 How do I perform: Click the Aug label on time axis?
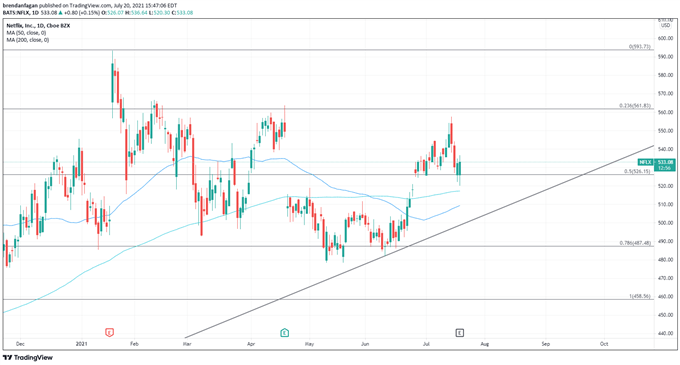point(485,344)
